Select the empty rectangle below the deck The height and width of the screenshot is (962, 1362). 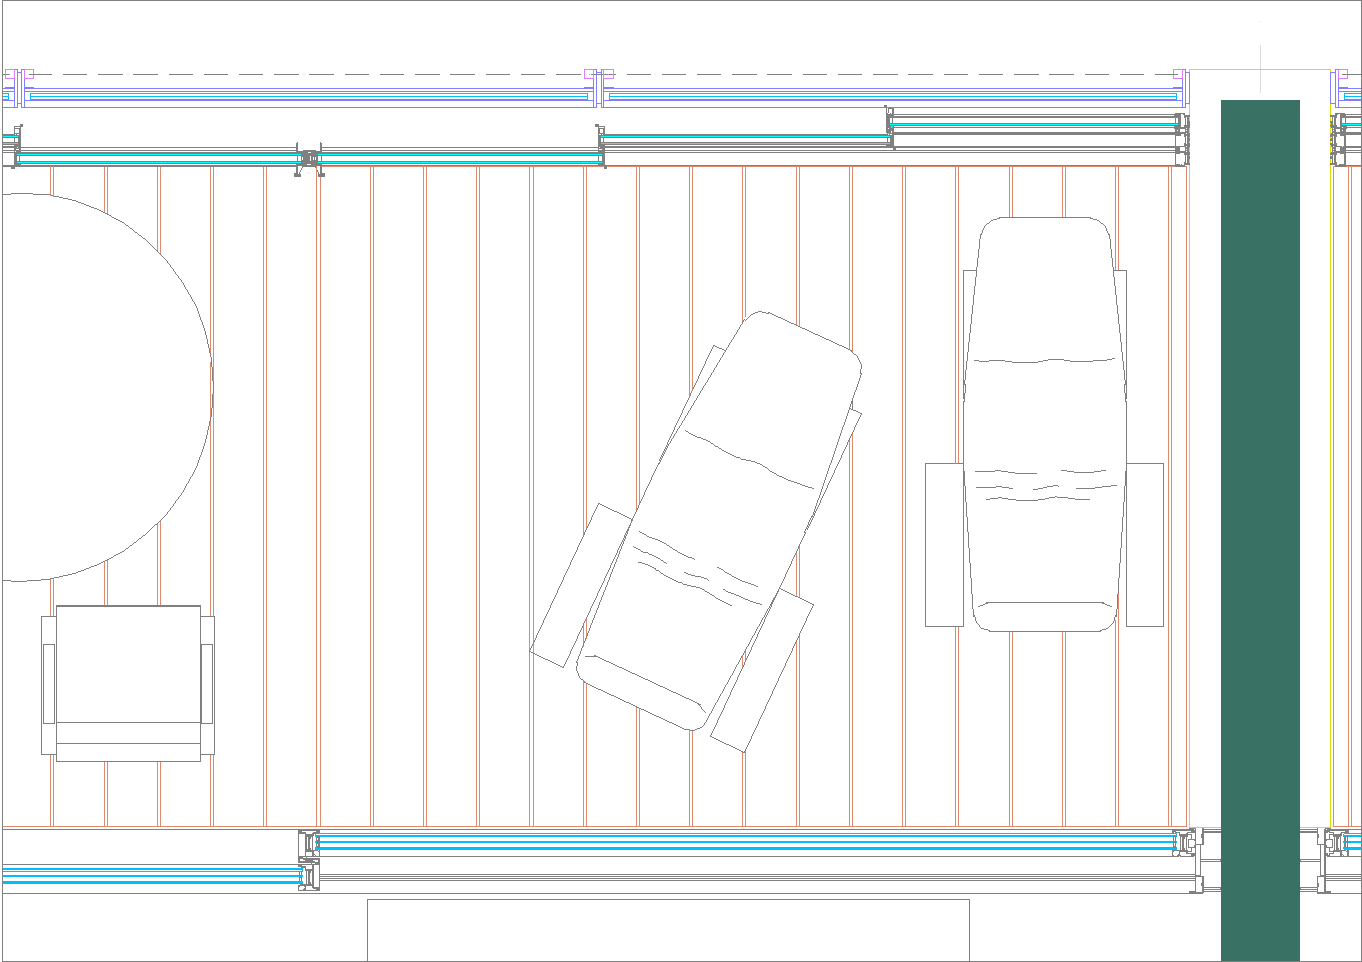[x=668, y=930]
